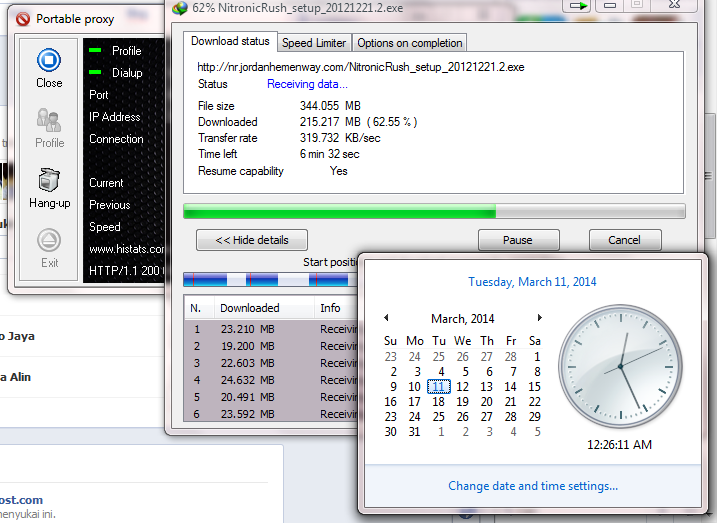Click HTTP/1.1 200 line in proxy panel
The height and width of the screenshot is (523, 717).
(127, 271)
